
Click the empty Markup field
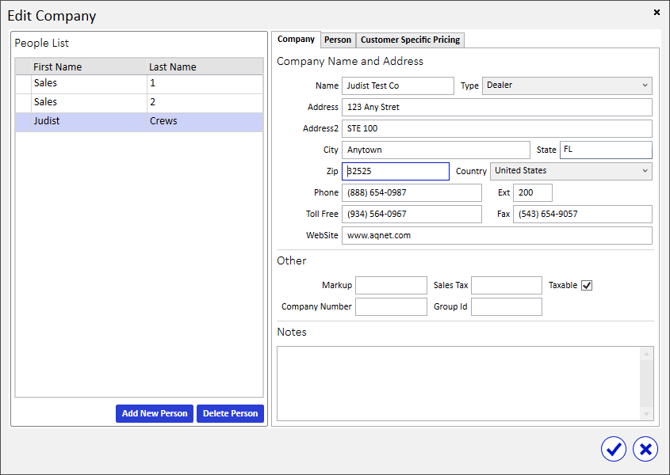pos(391,285)
